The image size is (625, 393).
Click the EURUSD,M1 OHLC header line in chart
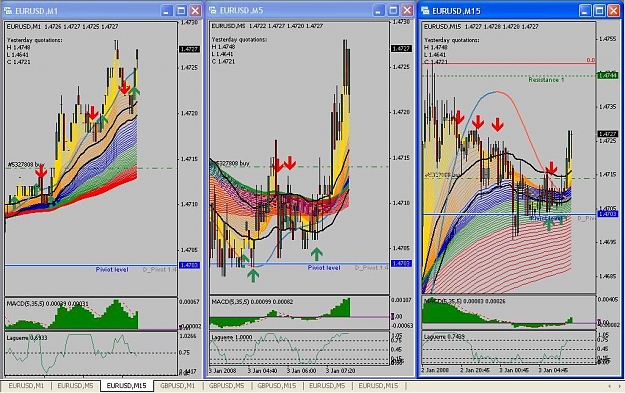click(62, 26)
